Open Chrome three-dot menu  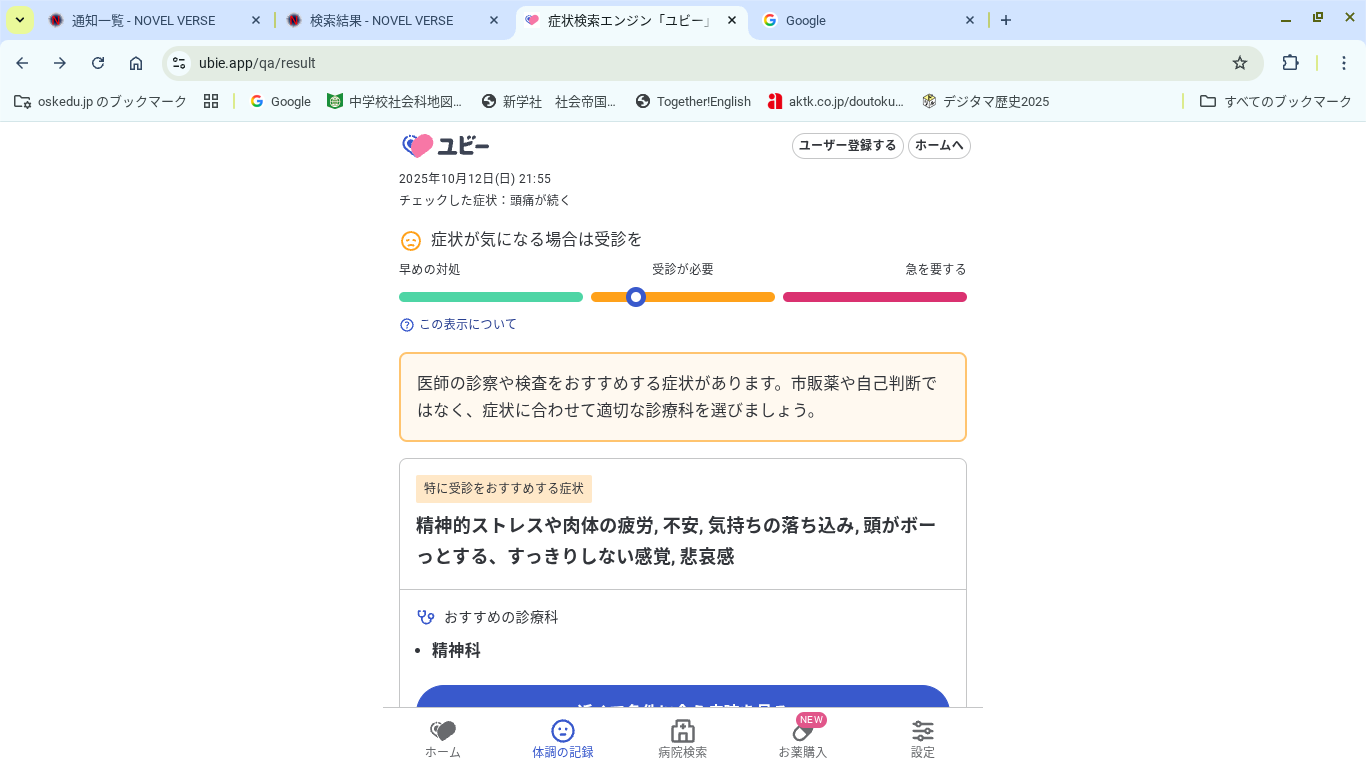pos(1344,63)
